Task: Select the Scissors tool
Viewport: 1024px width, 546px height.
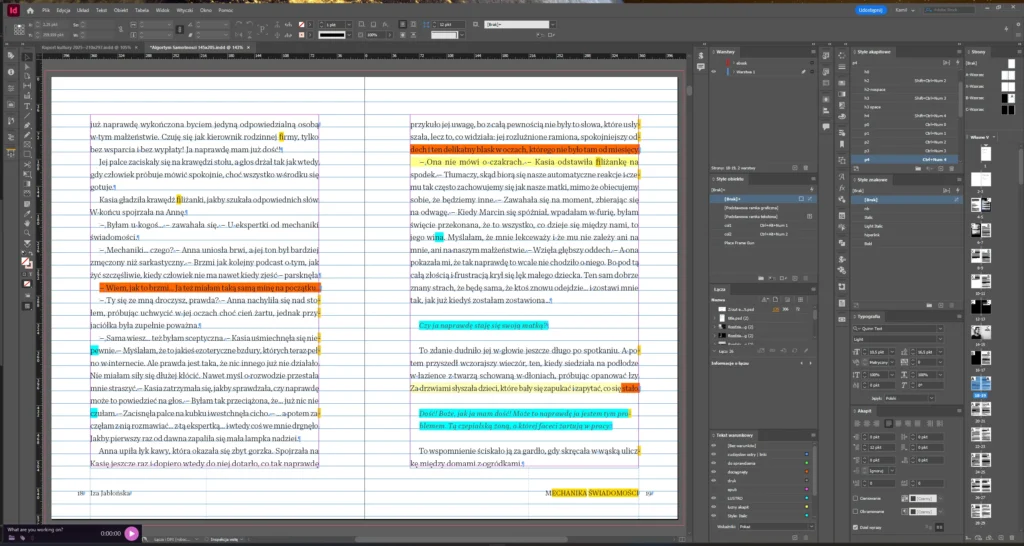Action: click(x=27, y=164)
